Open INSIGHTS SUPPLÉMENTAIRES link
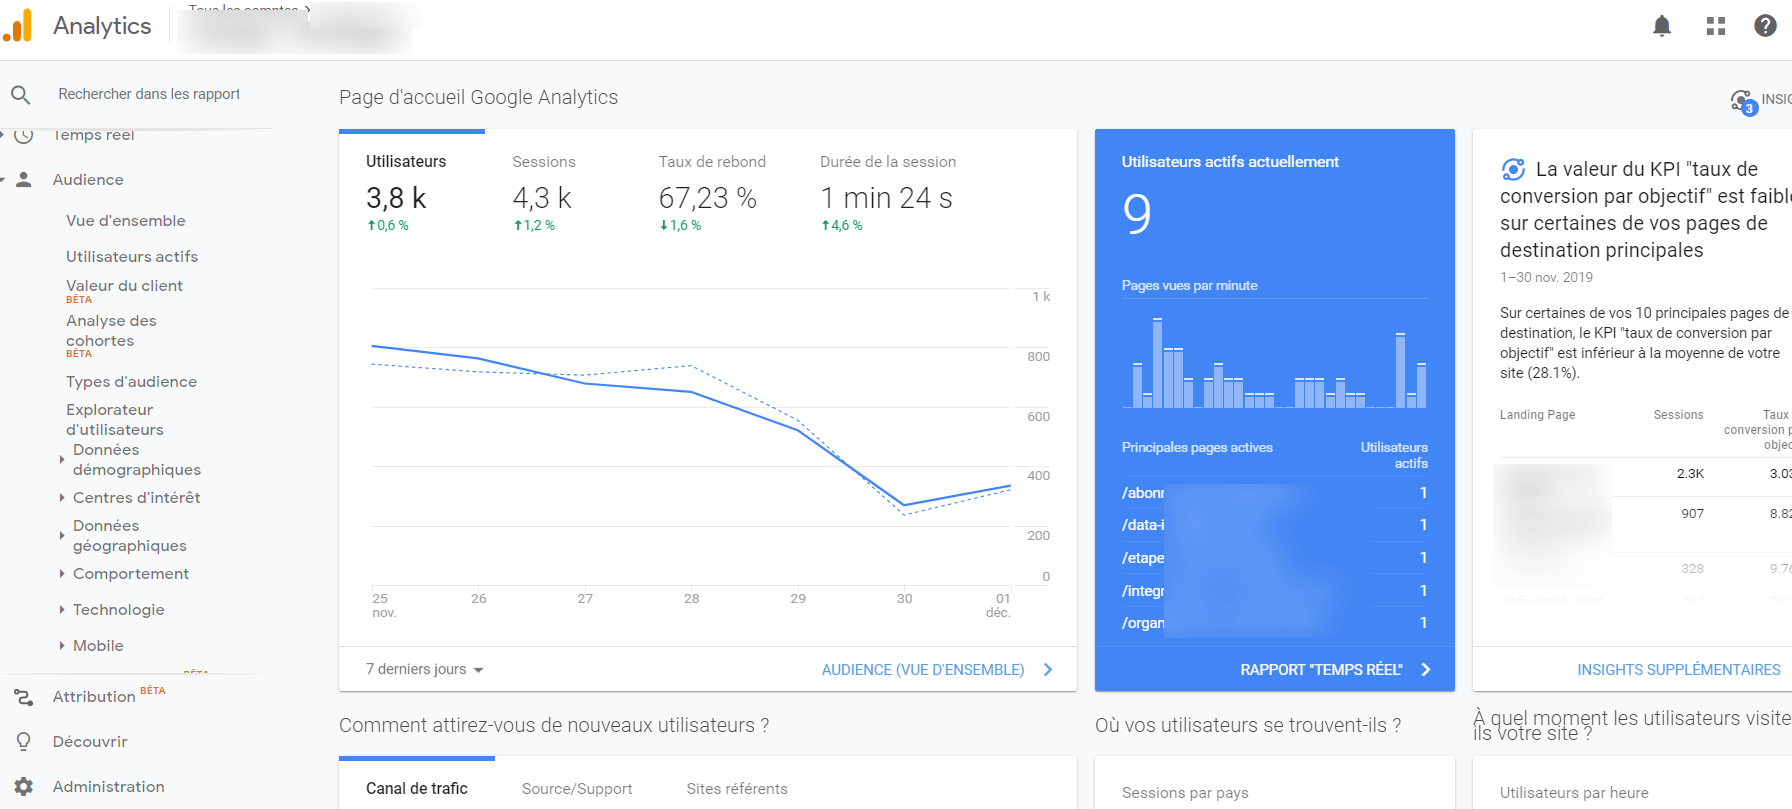1792x809 pixels. click(1679, 670)
